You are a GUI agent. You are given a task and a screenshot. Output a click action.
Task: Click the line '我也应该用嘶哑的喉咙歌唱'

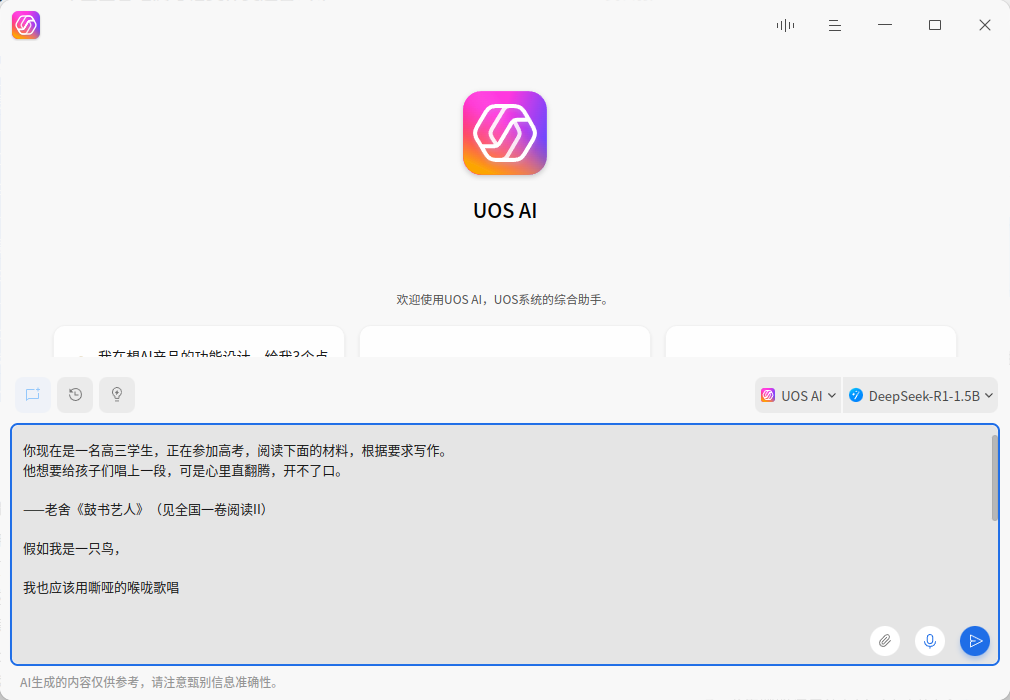[x=101, y=587]
